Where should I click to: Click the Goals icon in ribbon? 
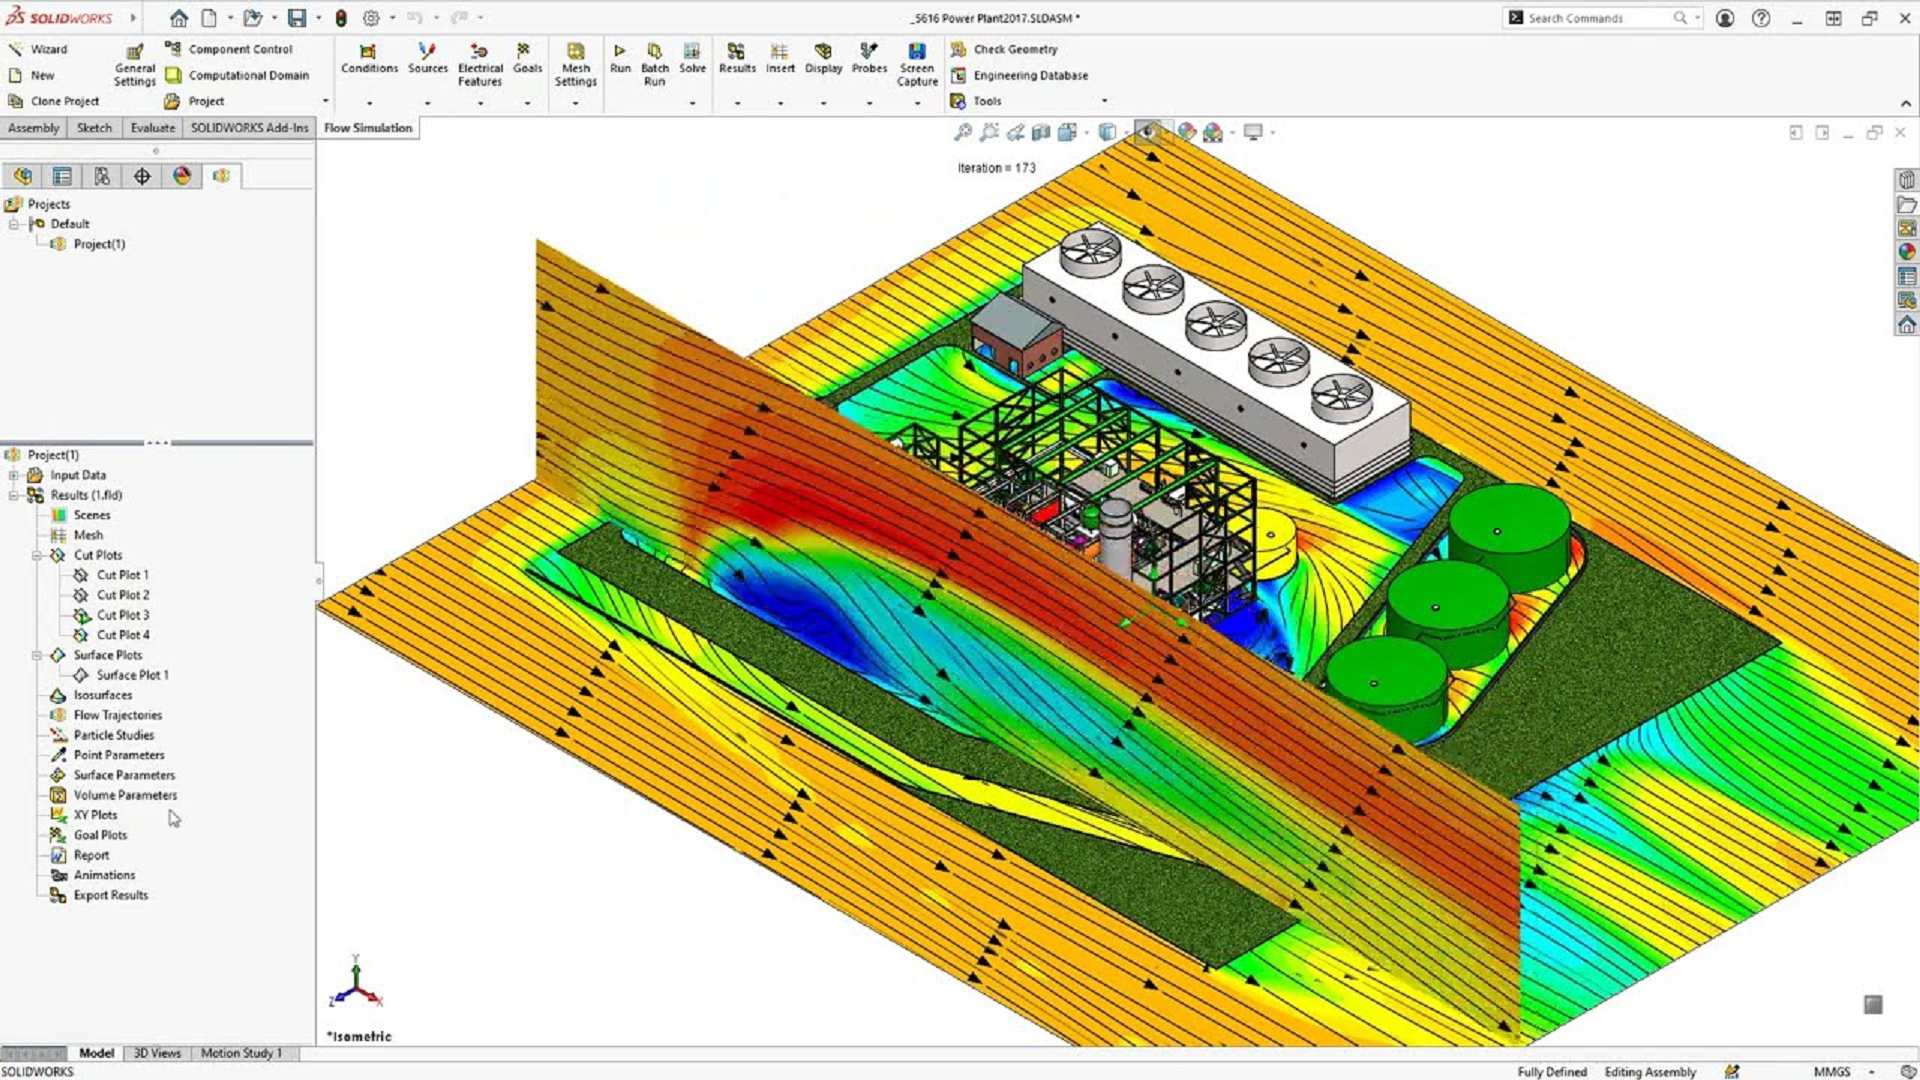click(526, 56)
